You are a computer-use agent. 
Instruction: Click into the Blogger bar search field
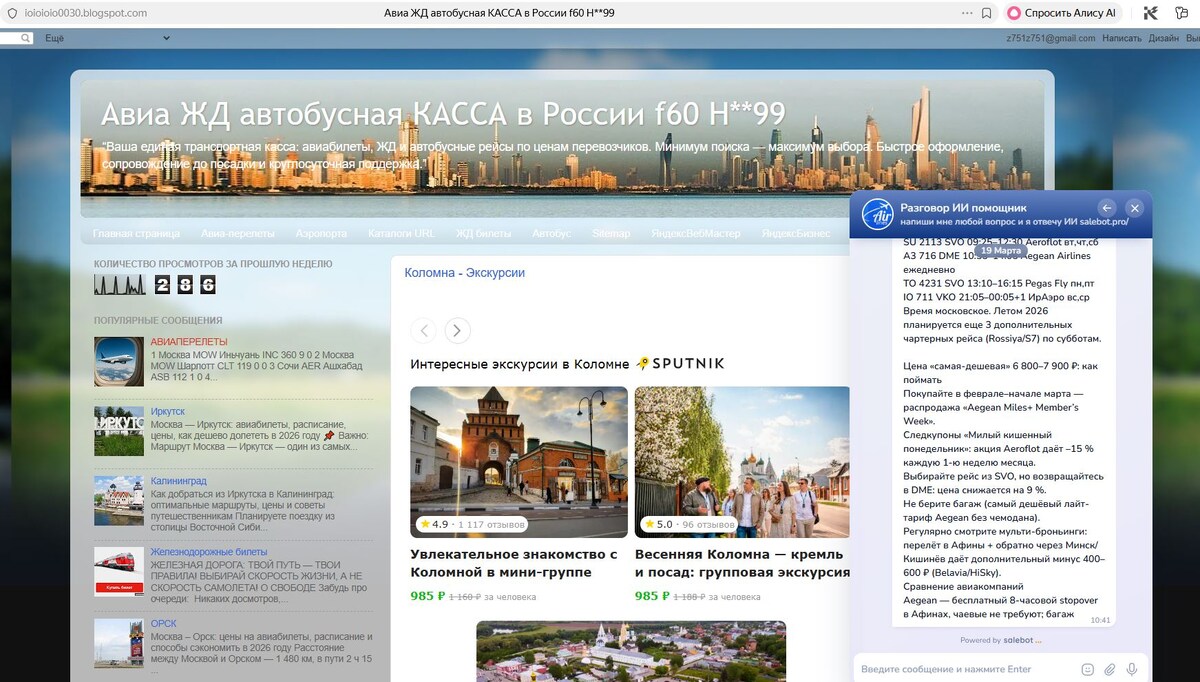tap(17, 38)
